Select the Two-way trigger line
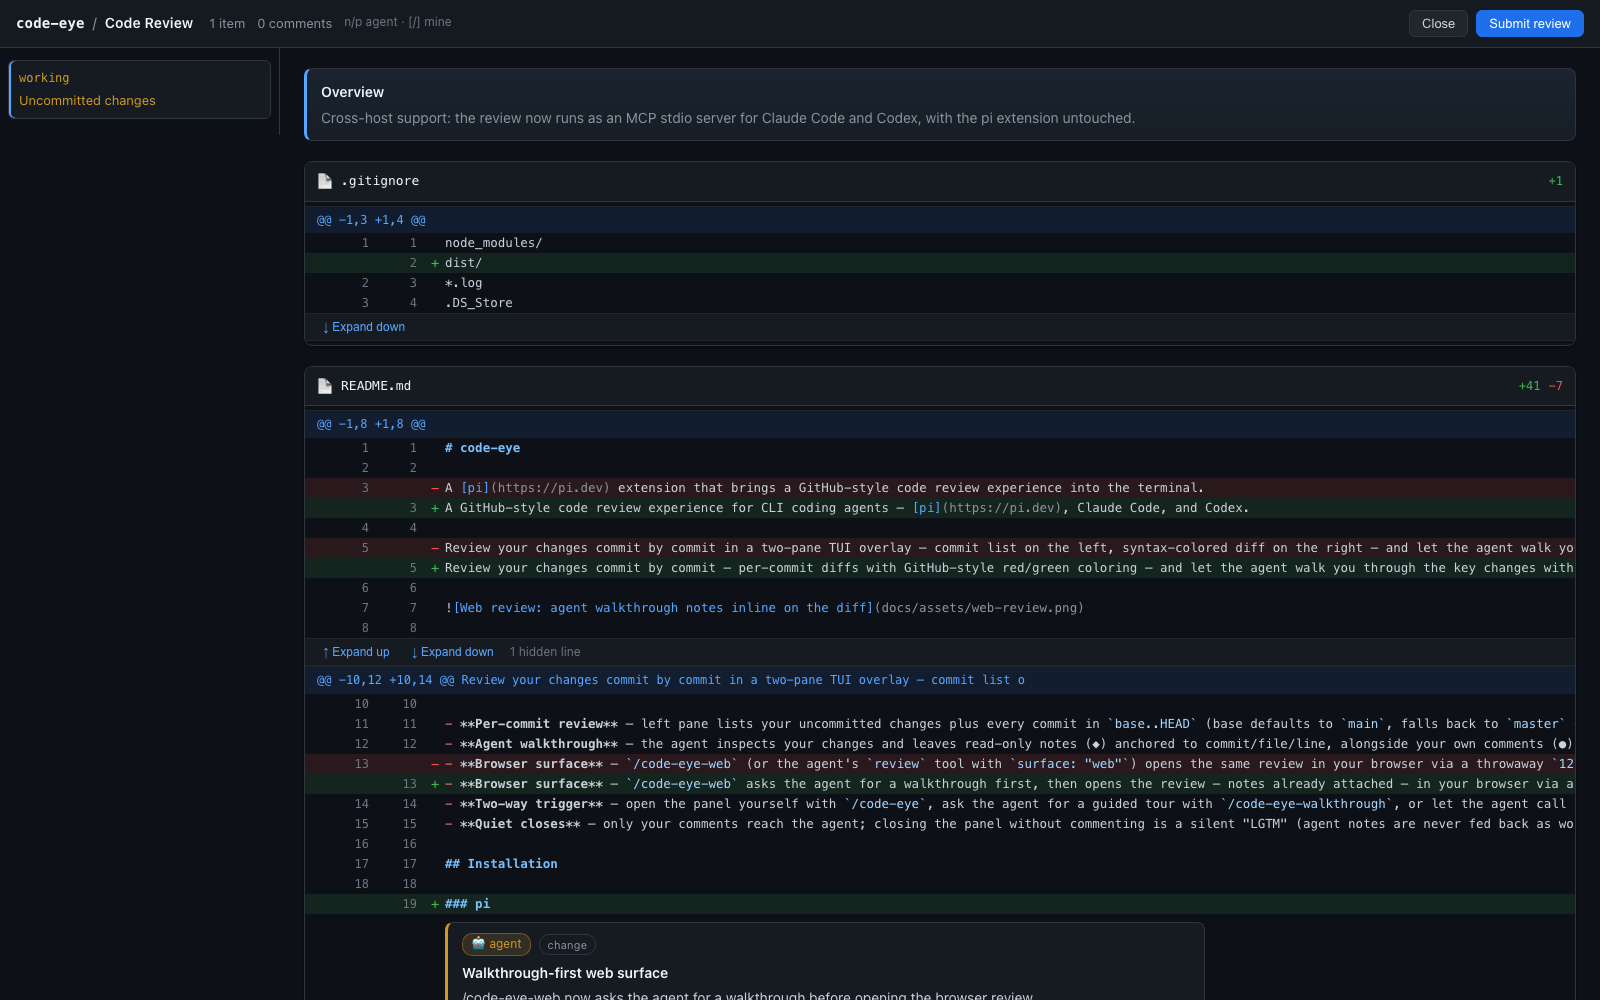The image size is (1600, 1000). pyautogui.click(x=940, y=804)
